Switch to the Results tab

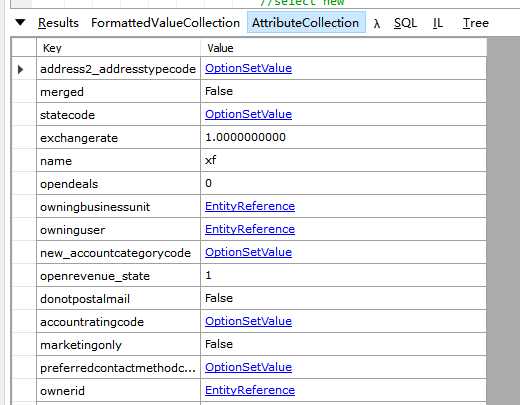click(x=58, y=23)
